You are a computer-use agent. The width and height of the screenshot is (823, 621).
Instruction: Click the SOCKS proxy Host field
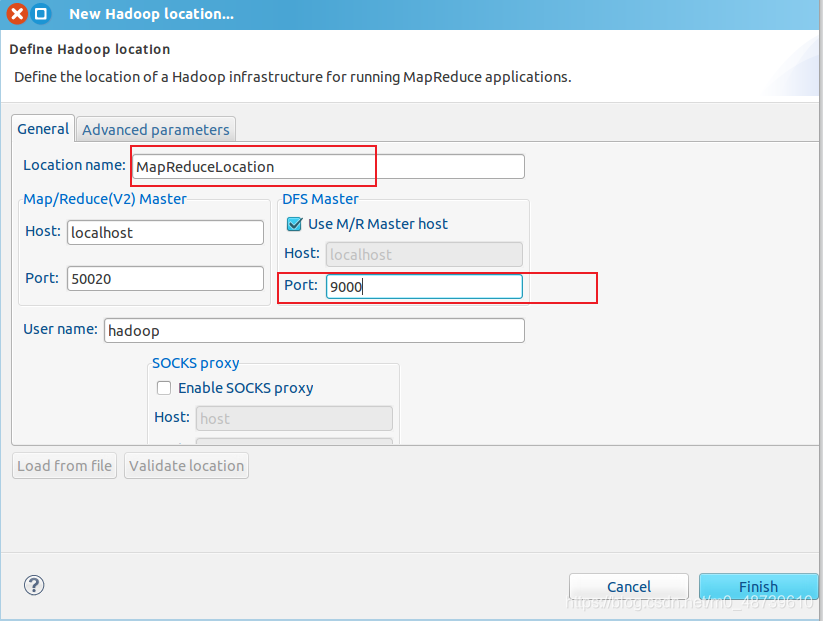point(294,418)
